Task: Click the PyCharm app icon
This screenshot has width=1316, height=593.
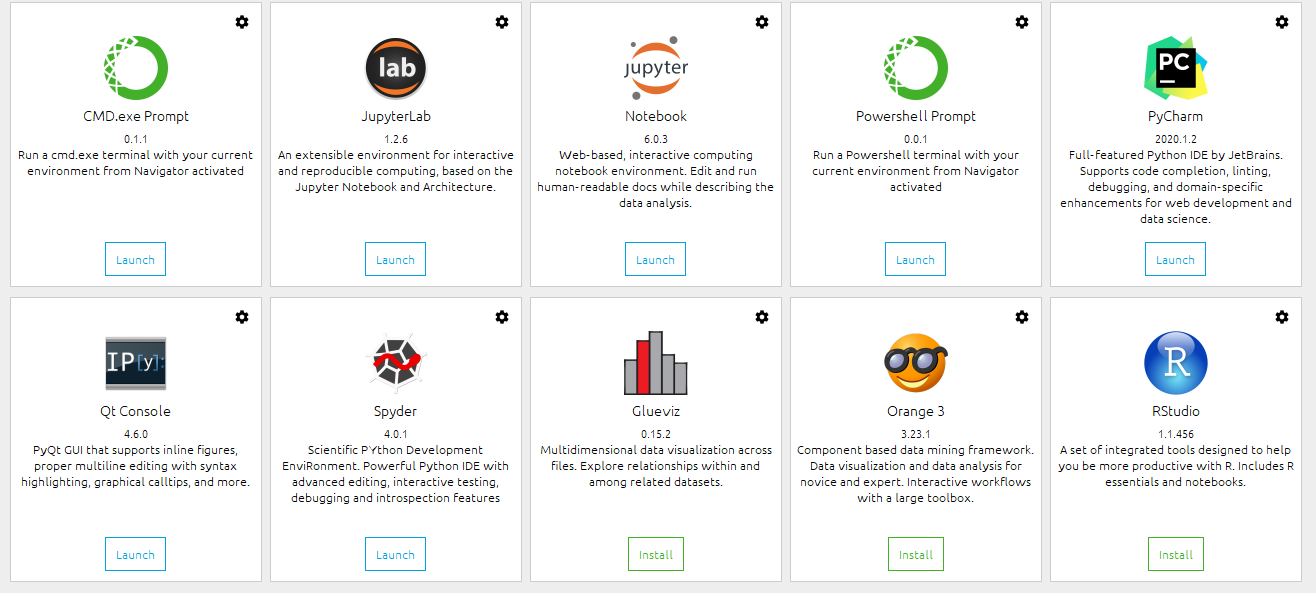Action: [x=1175, y=67]
